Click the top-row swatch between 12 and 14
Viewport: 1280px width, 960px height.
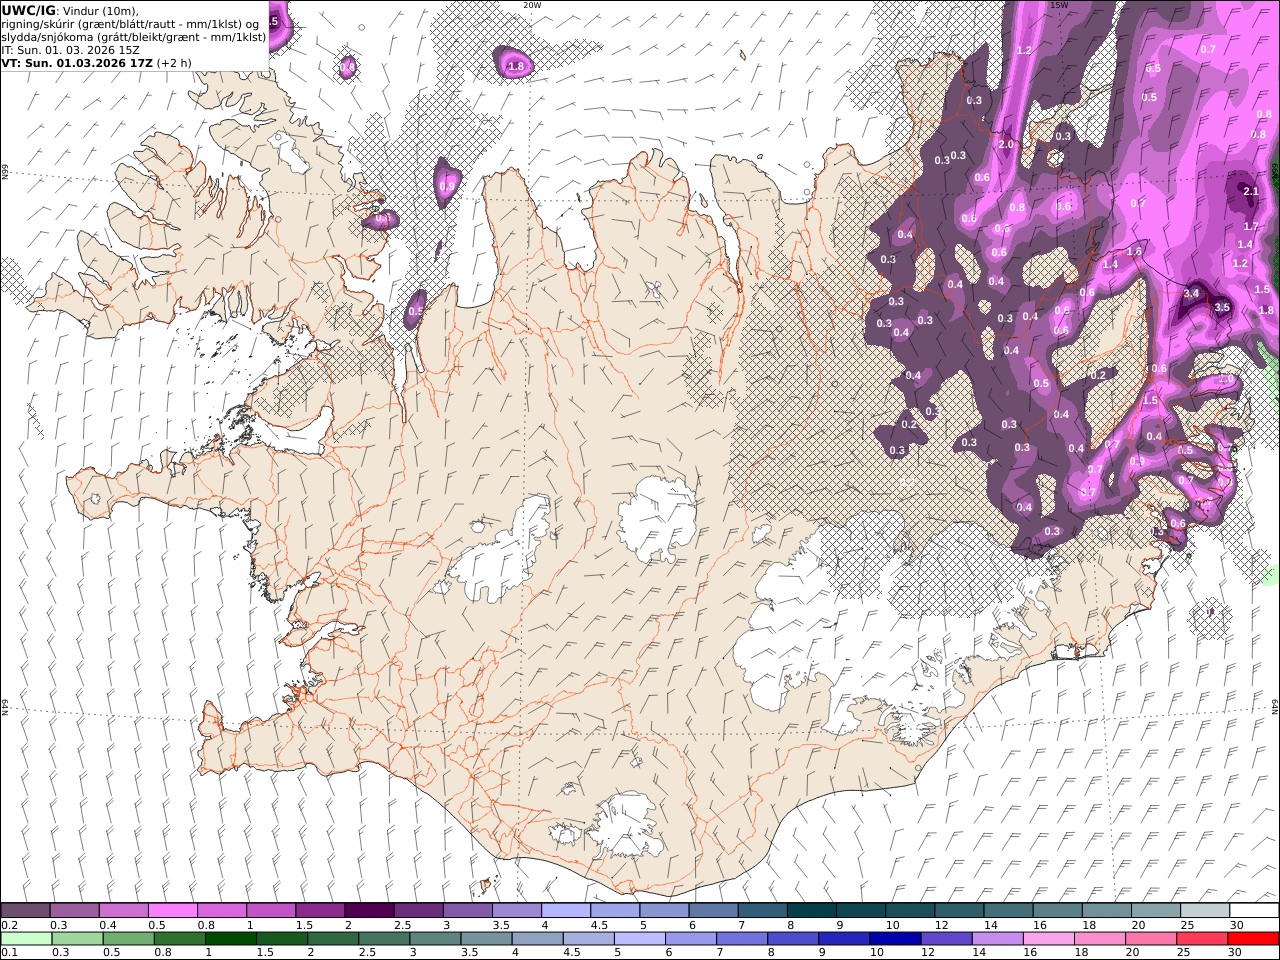click(958, 911)
